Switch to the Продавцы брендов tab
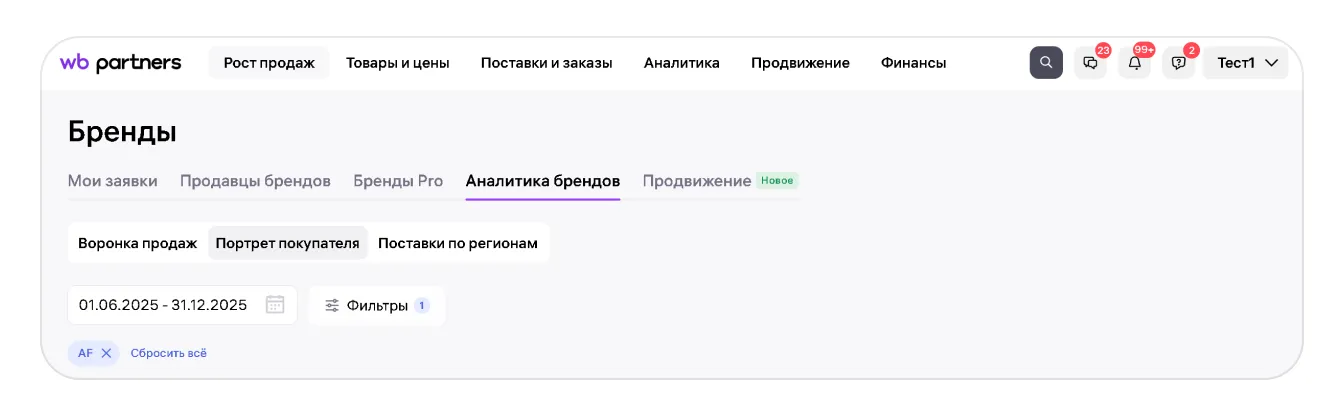 (x=255, y=181)
